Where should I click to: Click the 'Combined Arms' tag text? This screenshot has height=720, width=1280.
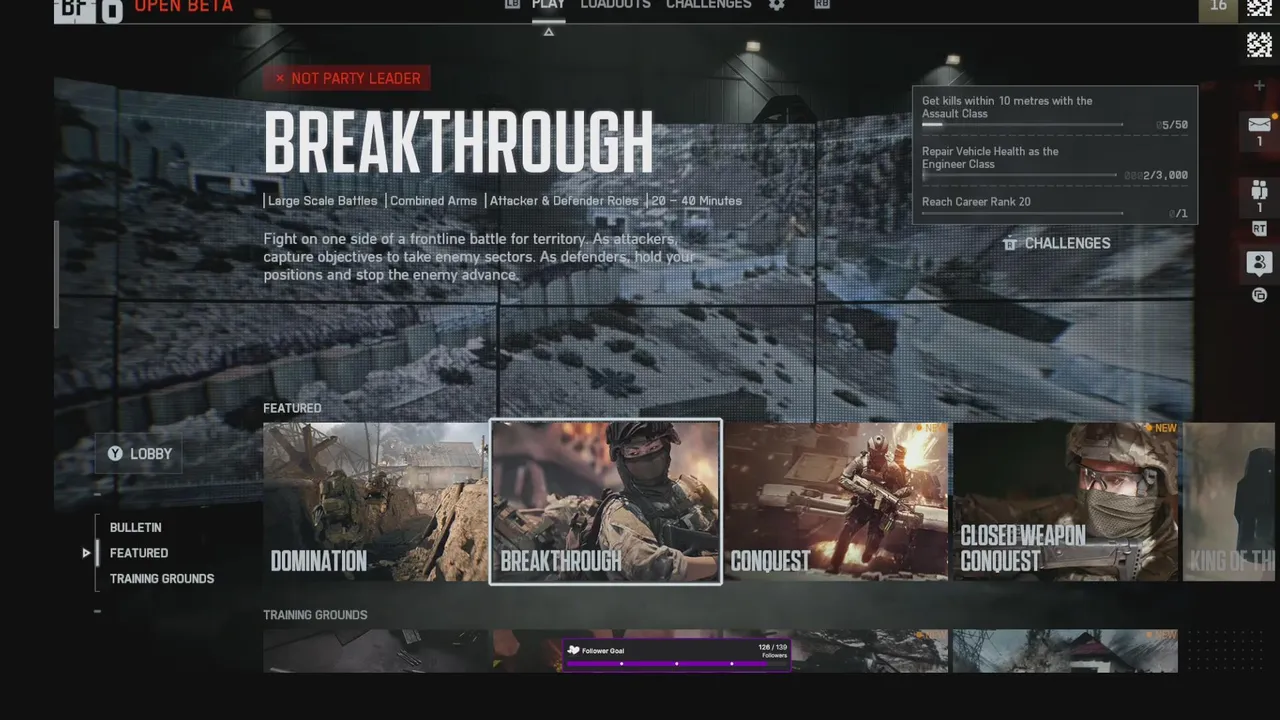[433, 201]
